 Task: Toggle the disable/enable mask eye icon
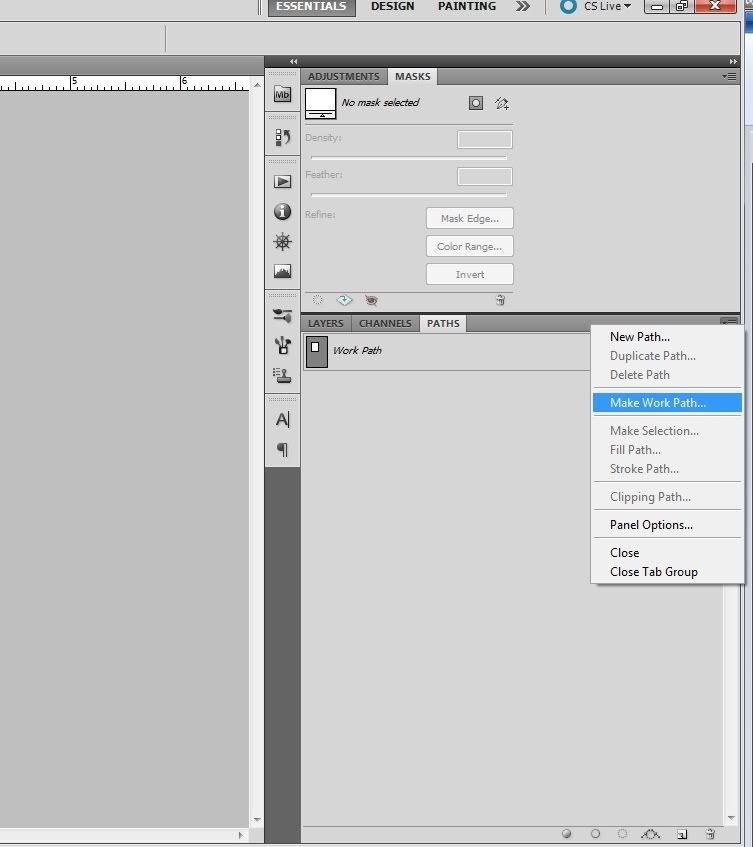[x=371, y=300]
